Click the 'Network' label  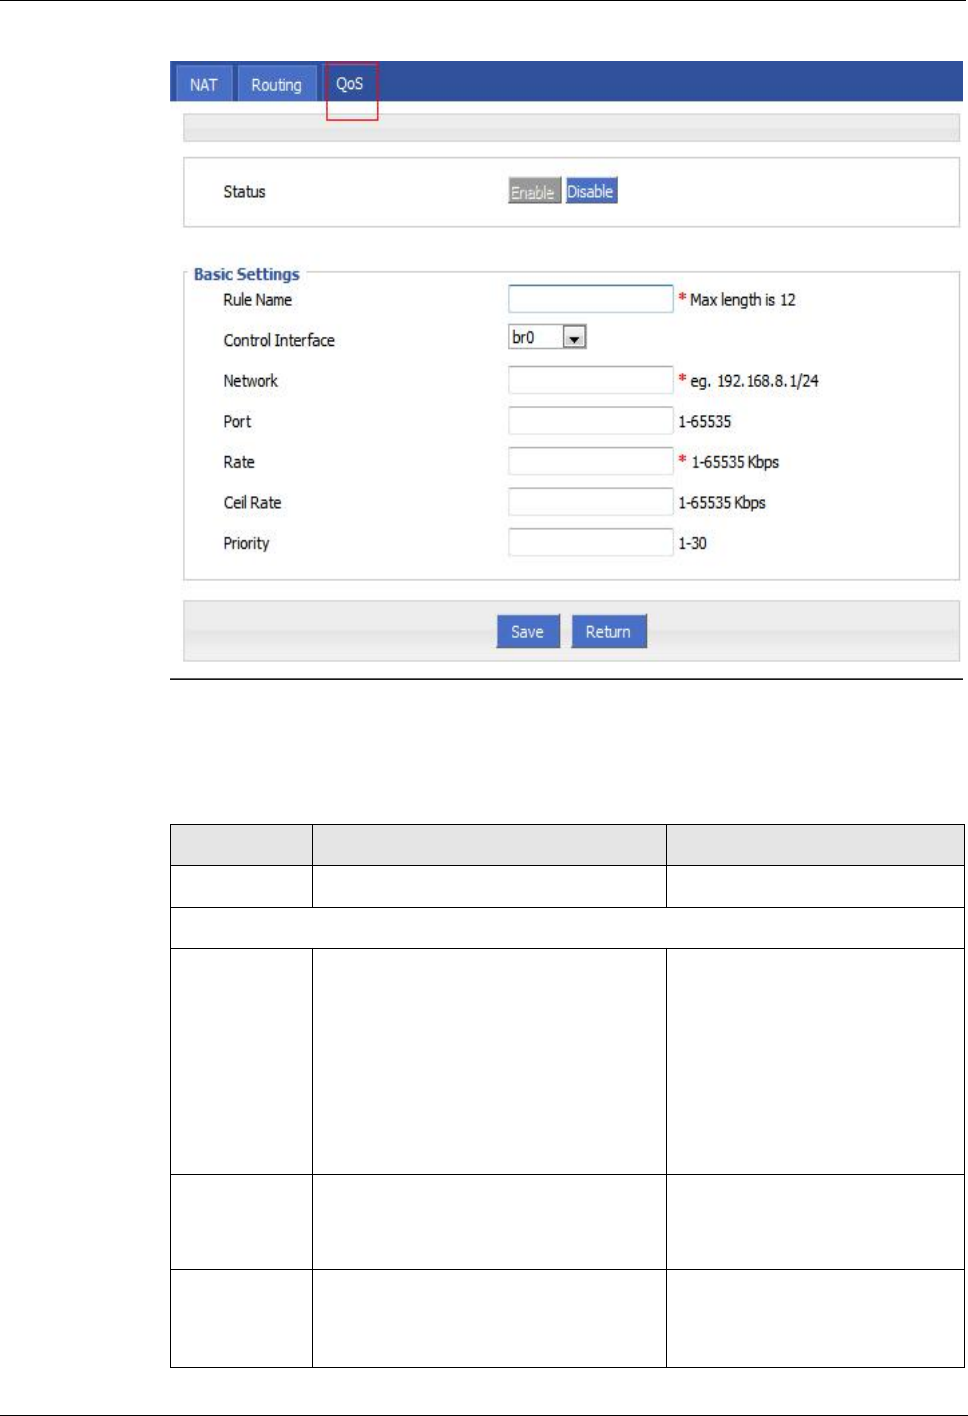tap(251, 381)
